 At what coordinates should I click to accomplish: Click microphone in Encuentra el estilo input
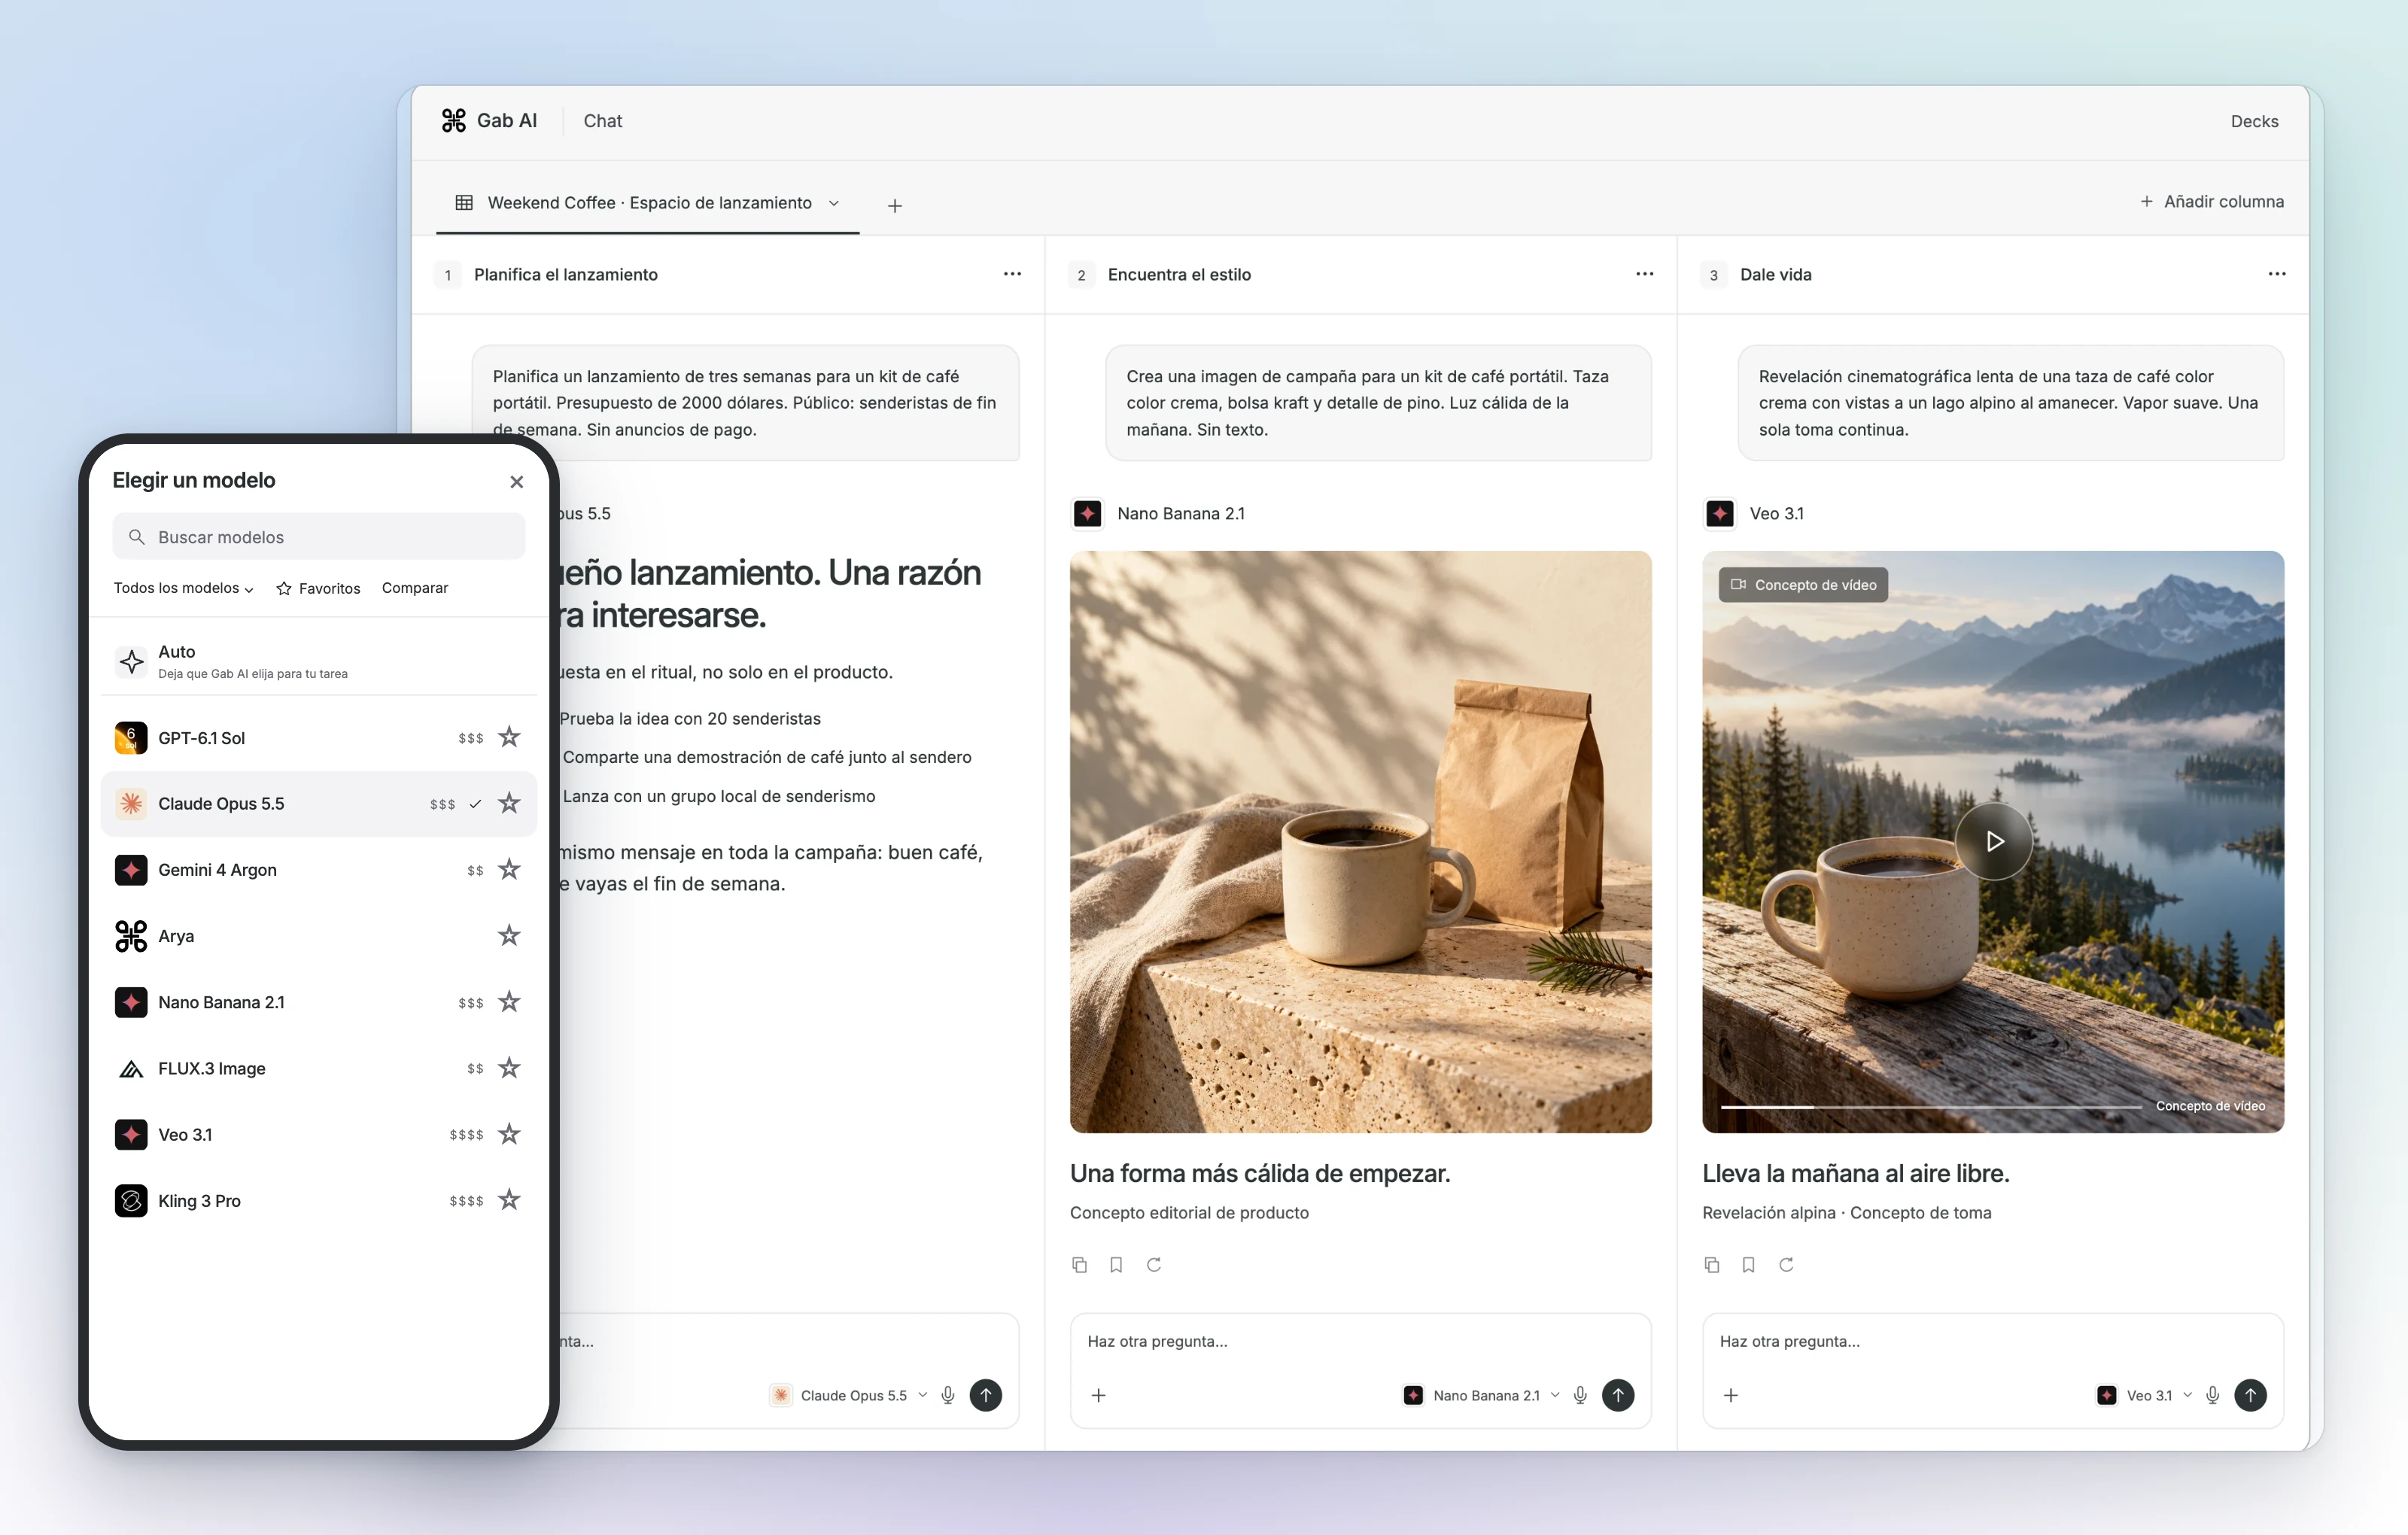pos(1580,1395)
